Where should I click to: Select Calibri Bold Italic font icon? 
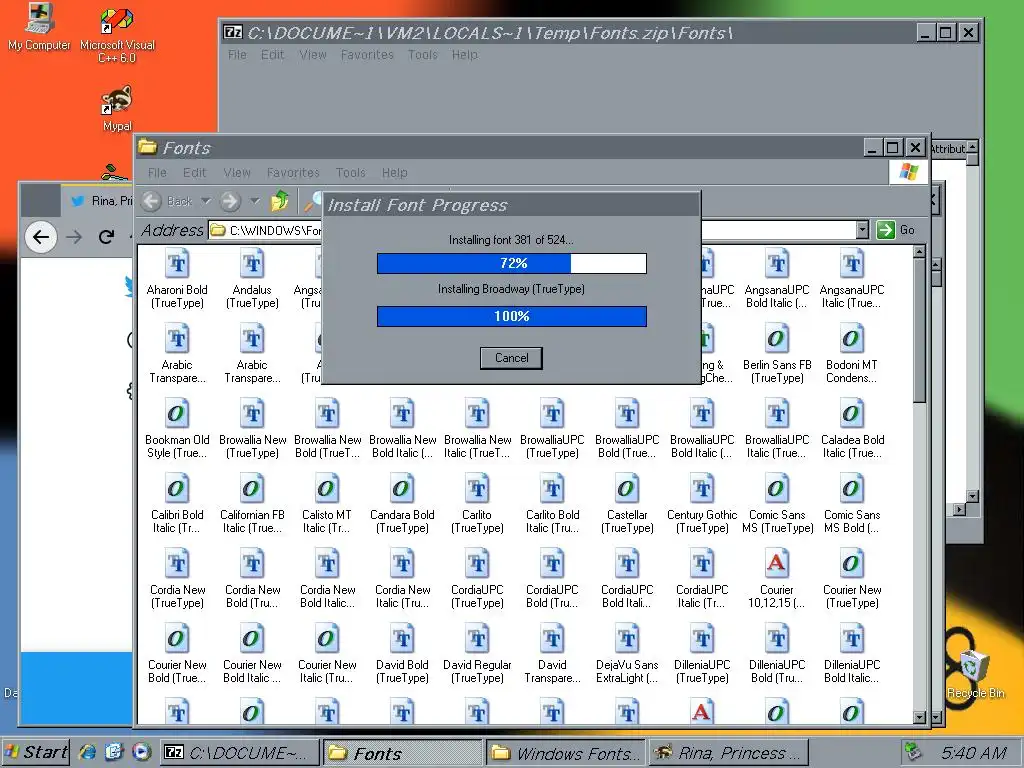177,488
